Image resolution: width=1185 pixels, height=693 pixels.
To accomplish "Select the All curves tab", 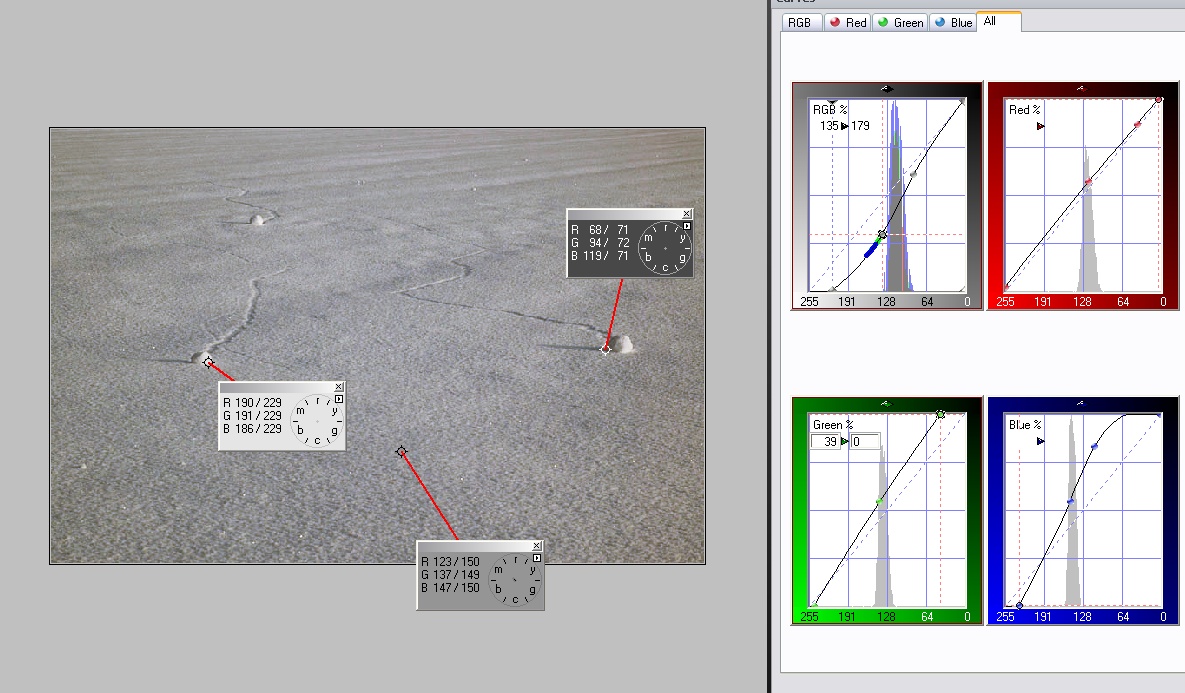I will coord(998,21).
